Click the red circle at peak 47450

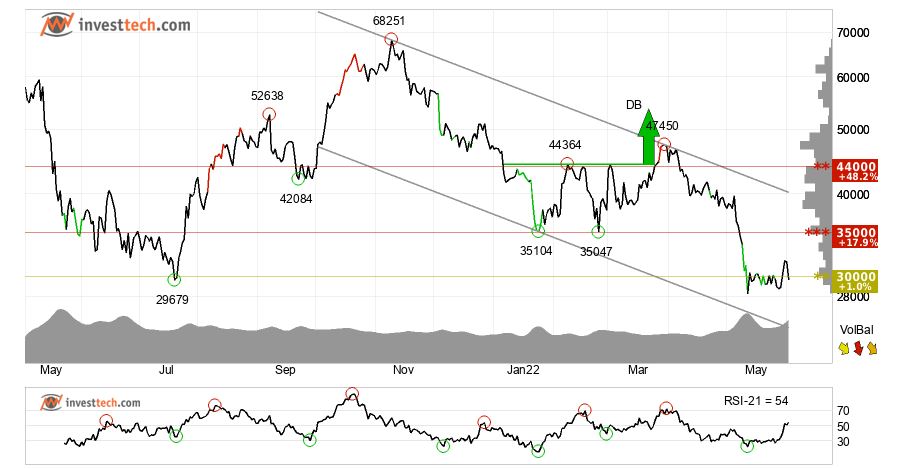(x=662, y=145)
